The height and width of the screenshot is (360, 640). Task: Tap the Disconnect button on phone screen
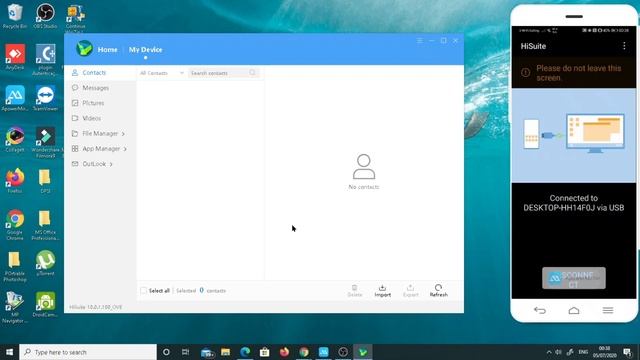(x=574, y=278)
